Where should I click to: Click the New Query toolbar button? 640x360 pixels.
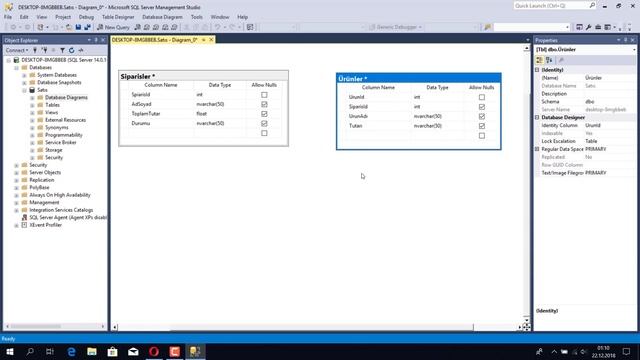pos(113,27)
